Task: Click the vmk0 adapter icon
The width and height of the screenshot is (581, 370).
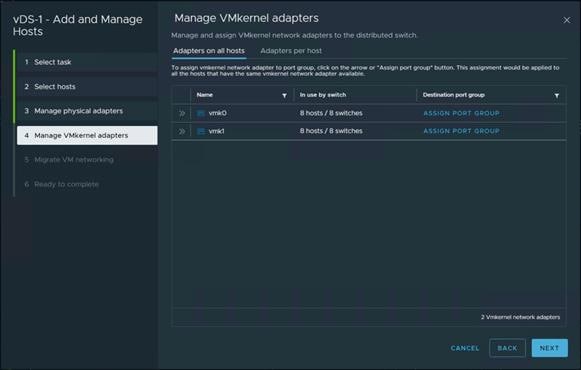Action: [200, 113]
